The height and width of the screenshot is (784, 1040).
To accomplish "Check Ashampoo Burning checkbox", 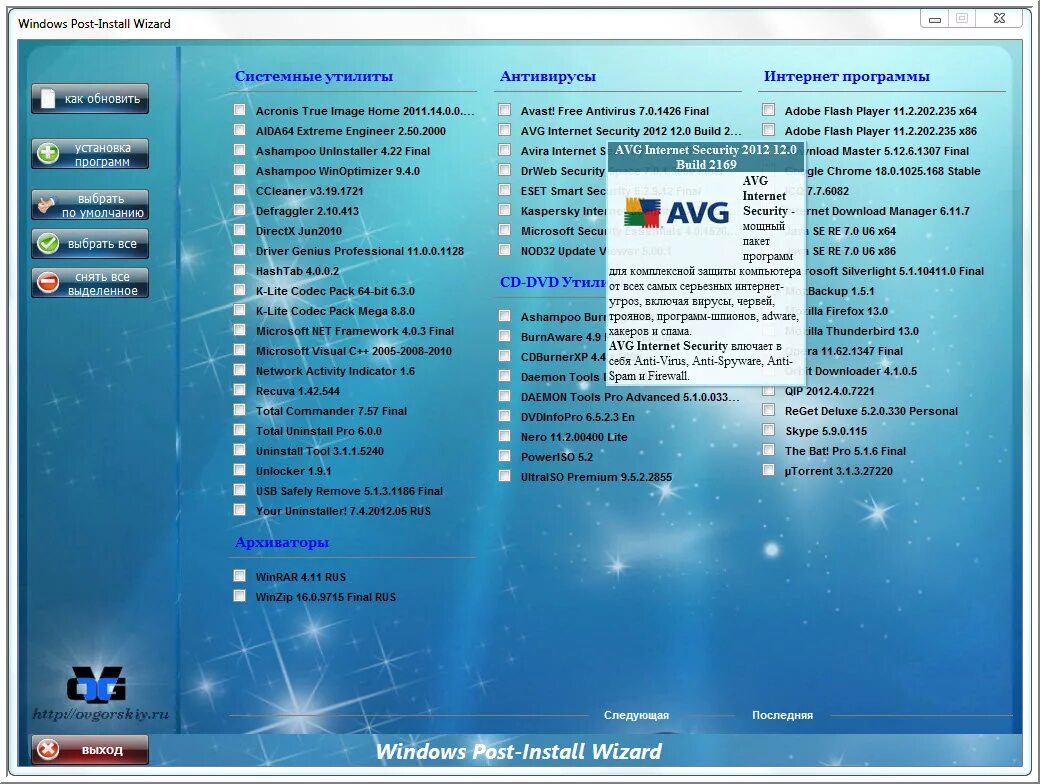I will (x=505, y=315).
